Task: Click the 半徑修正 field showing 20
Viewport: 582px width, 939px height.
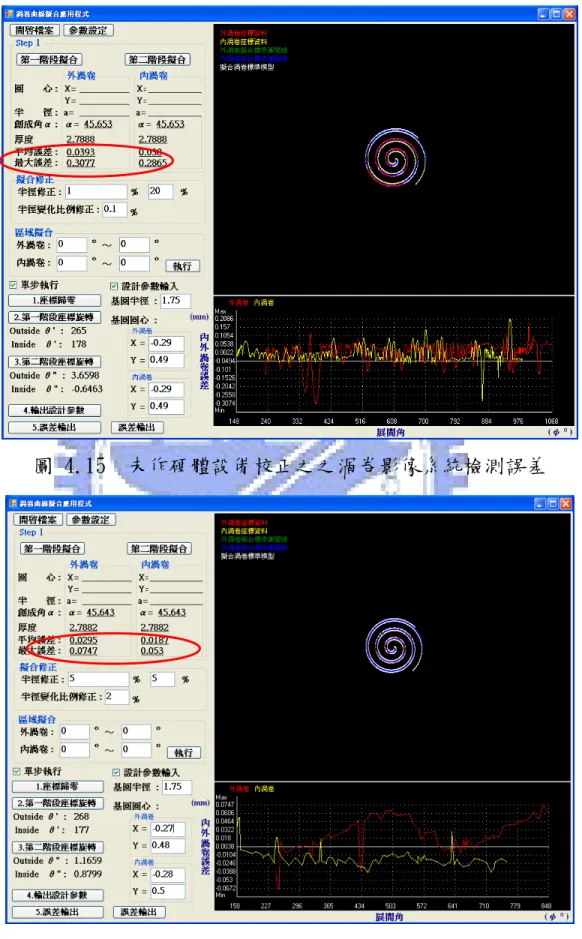Action: 160,192
